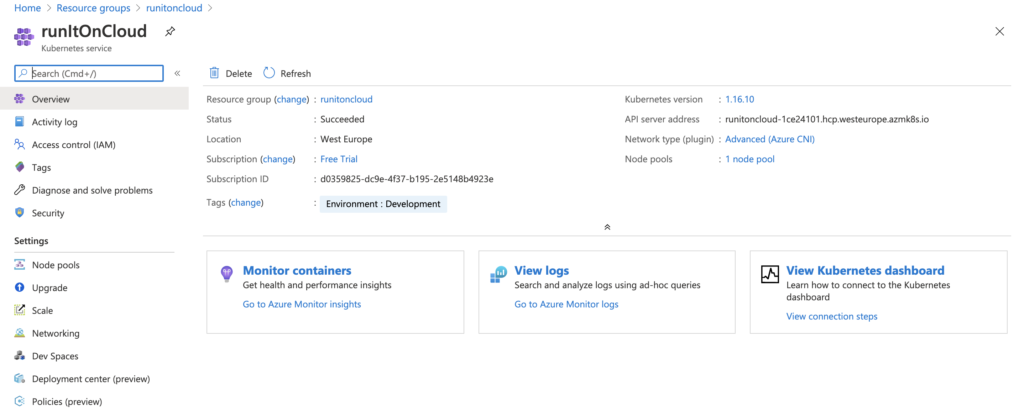The width and height of the screenshot is (1024, 417).
Task: Select Networking in Settings menu
Action: [55, 333]
